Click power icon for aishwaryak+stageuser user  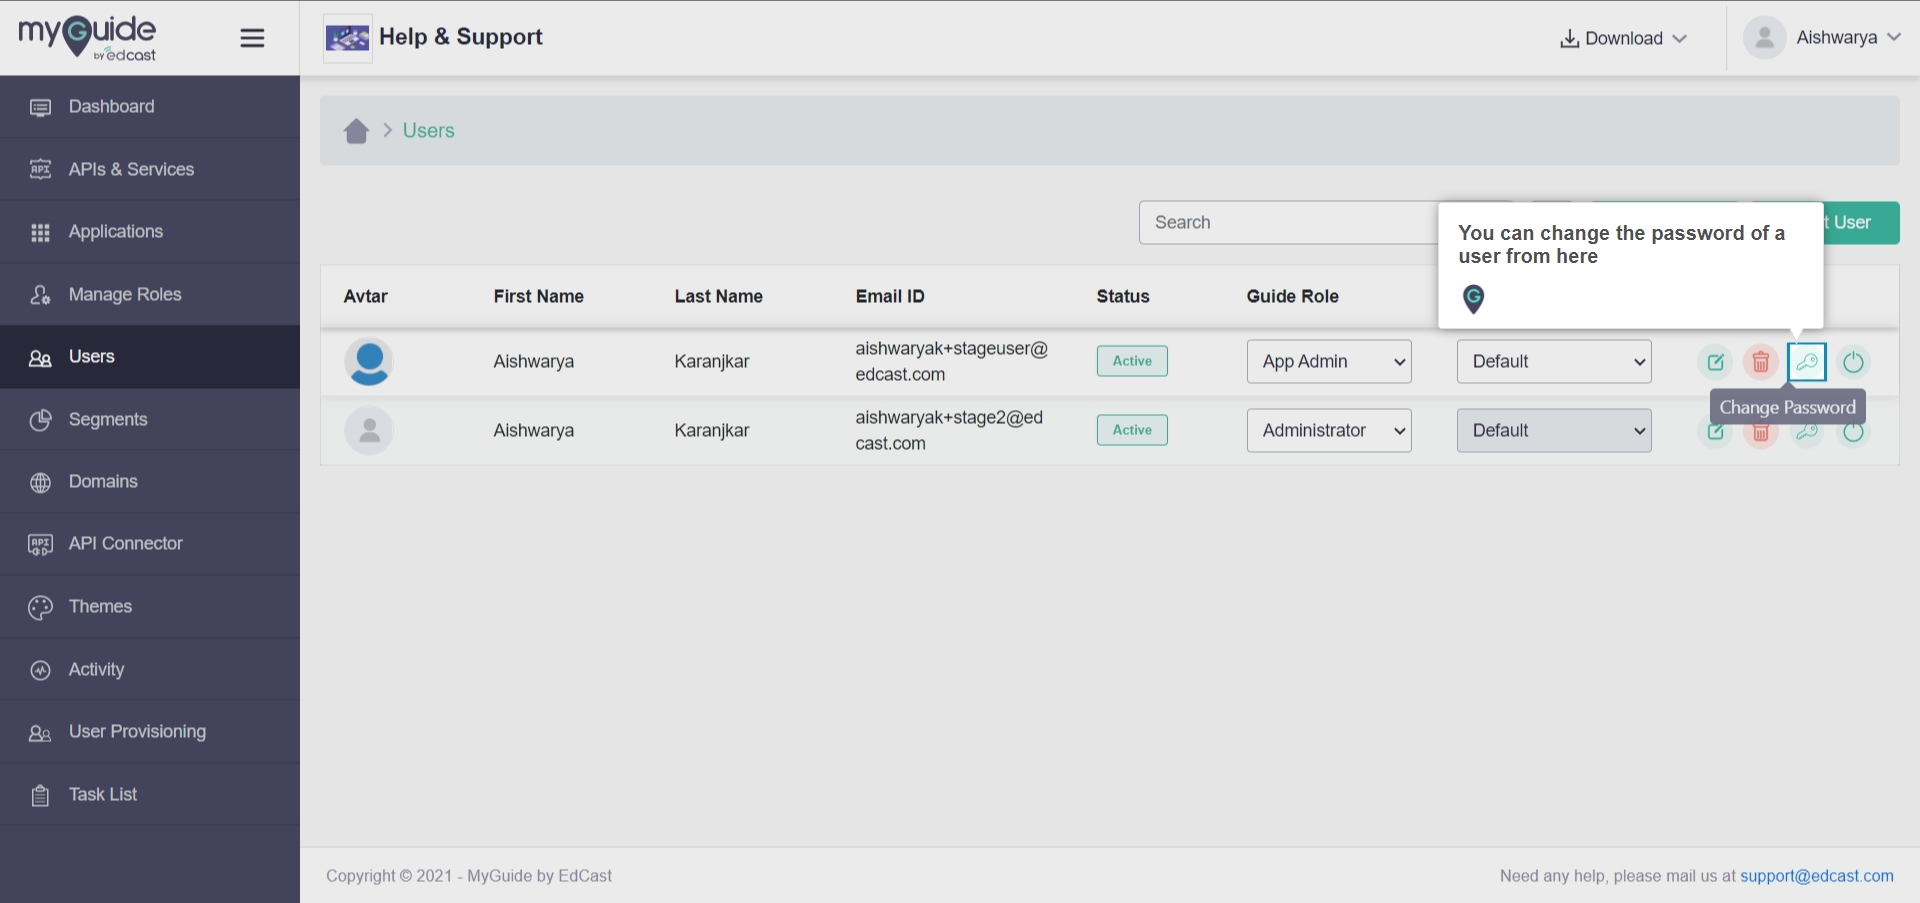(1853, 362)
